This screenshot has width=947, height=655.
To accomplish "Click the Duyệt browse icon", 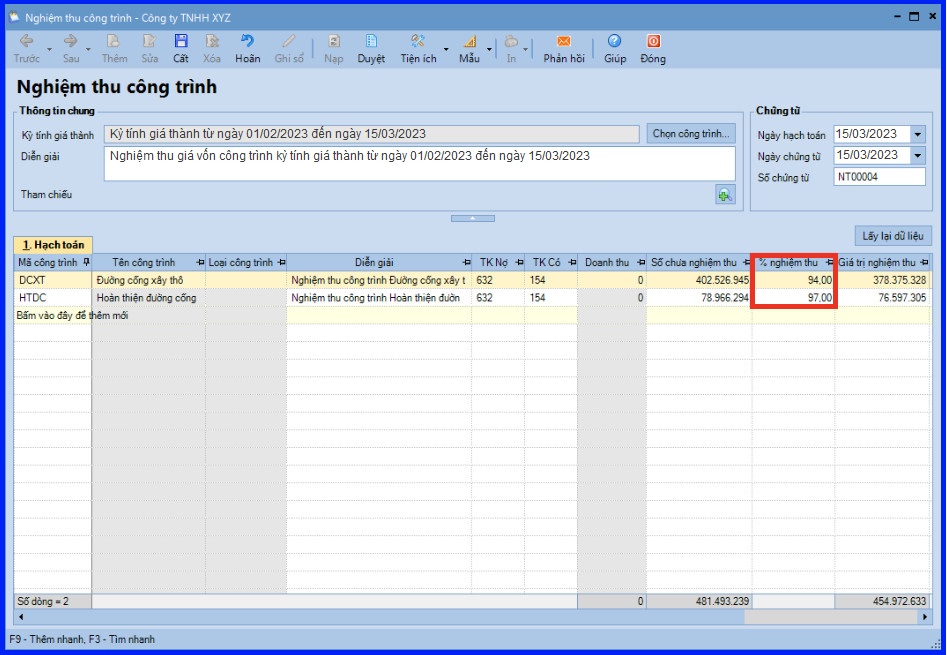I will (371, 41).
